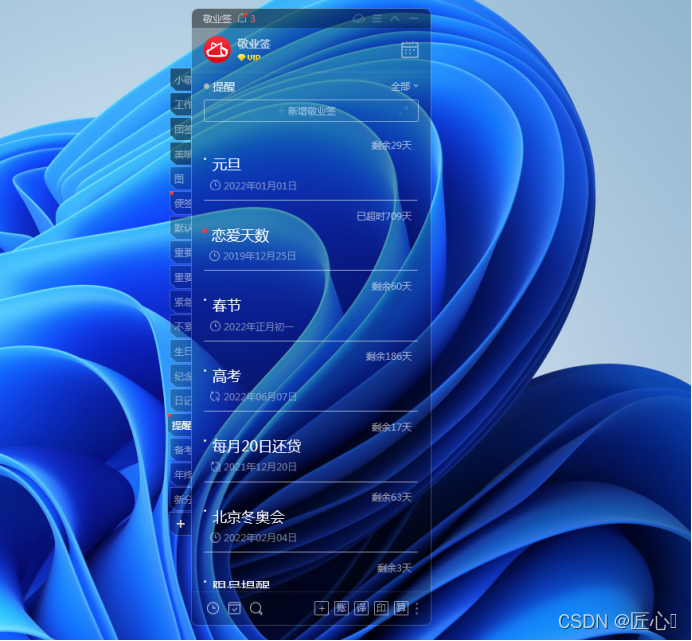This screenshot has height=641, width=692.
Task: Click the 剩余29天 countdown label
Action: pos(391,145)
